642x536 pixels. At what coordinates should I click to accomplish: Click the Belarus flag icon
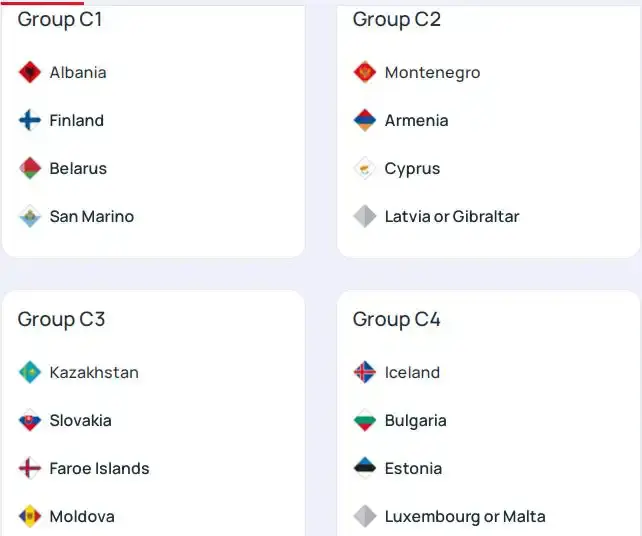tap(30, 168)
